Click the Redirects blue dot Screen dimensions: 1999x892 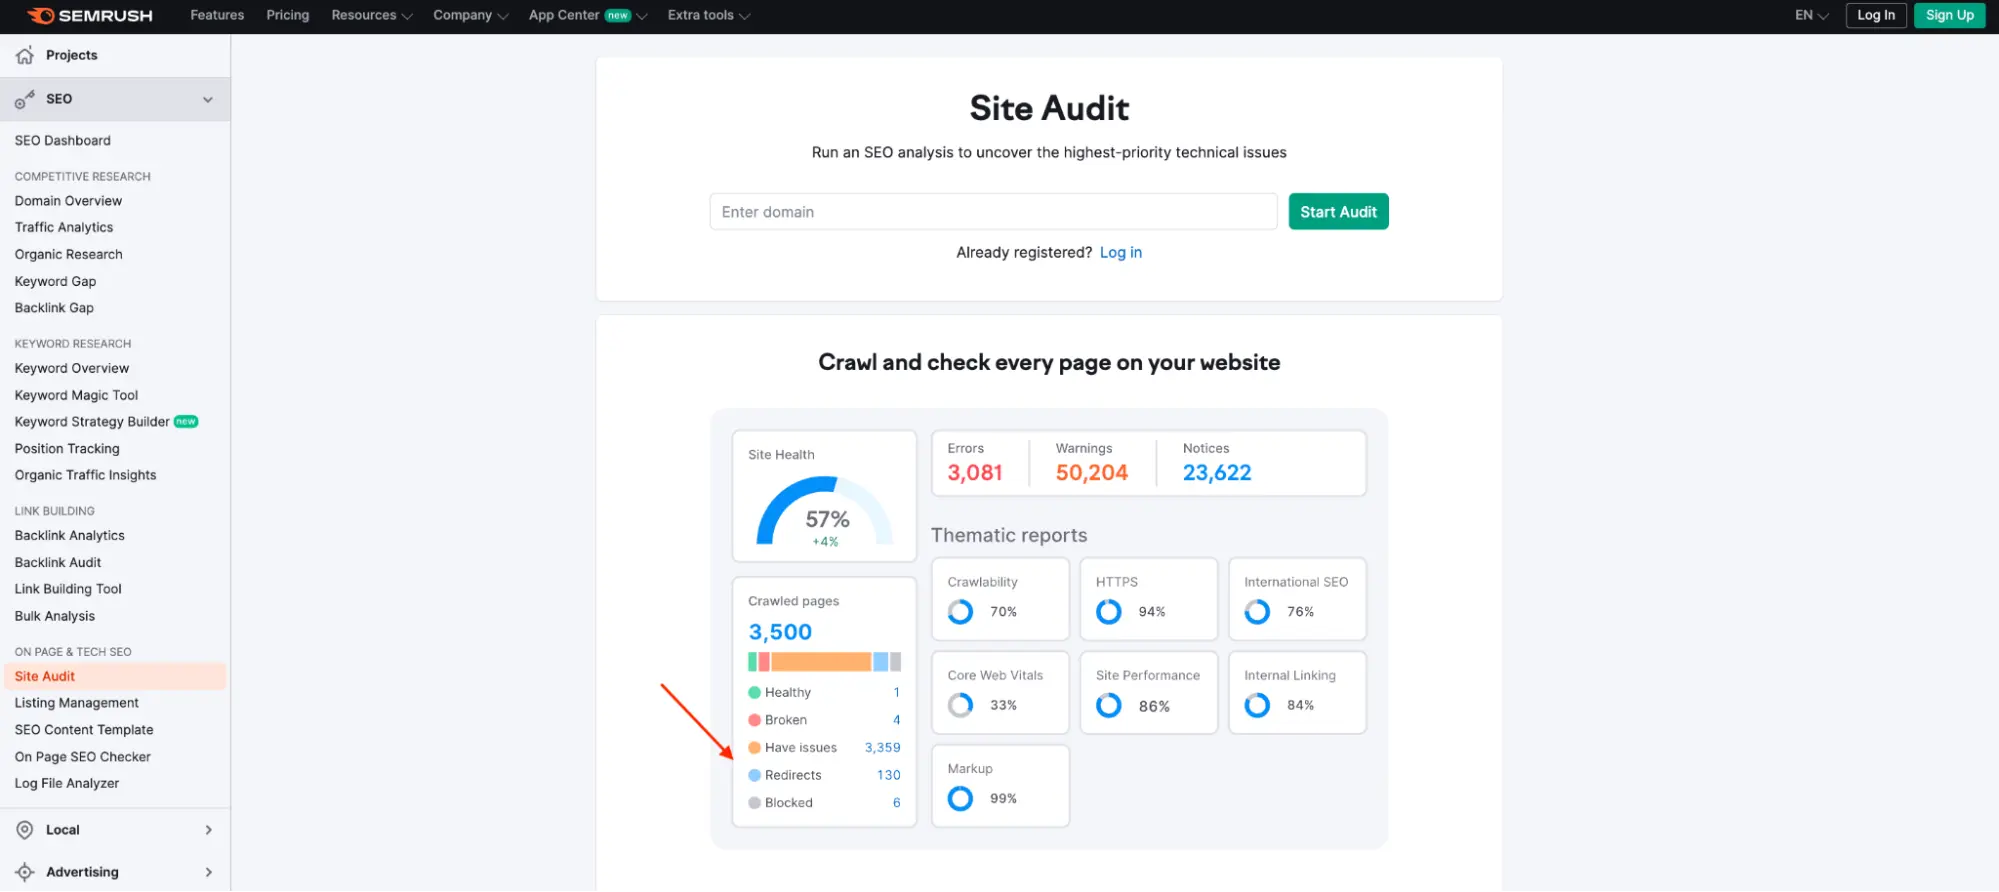(x=754, y=775)
